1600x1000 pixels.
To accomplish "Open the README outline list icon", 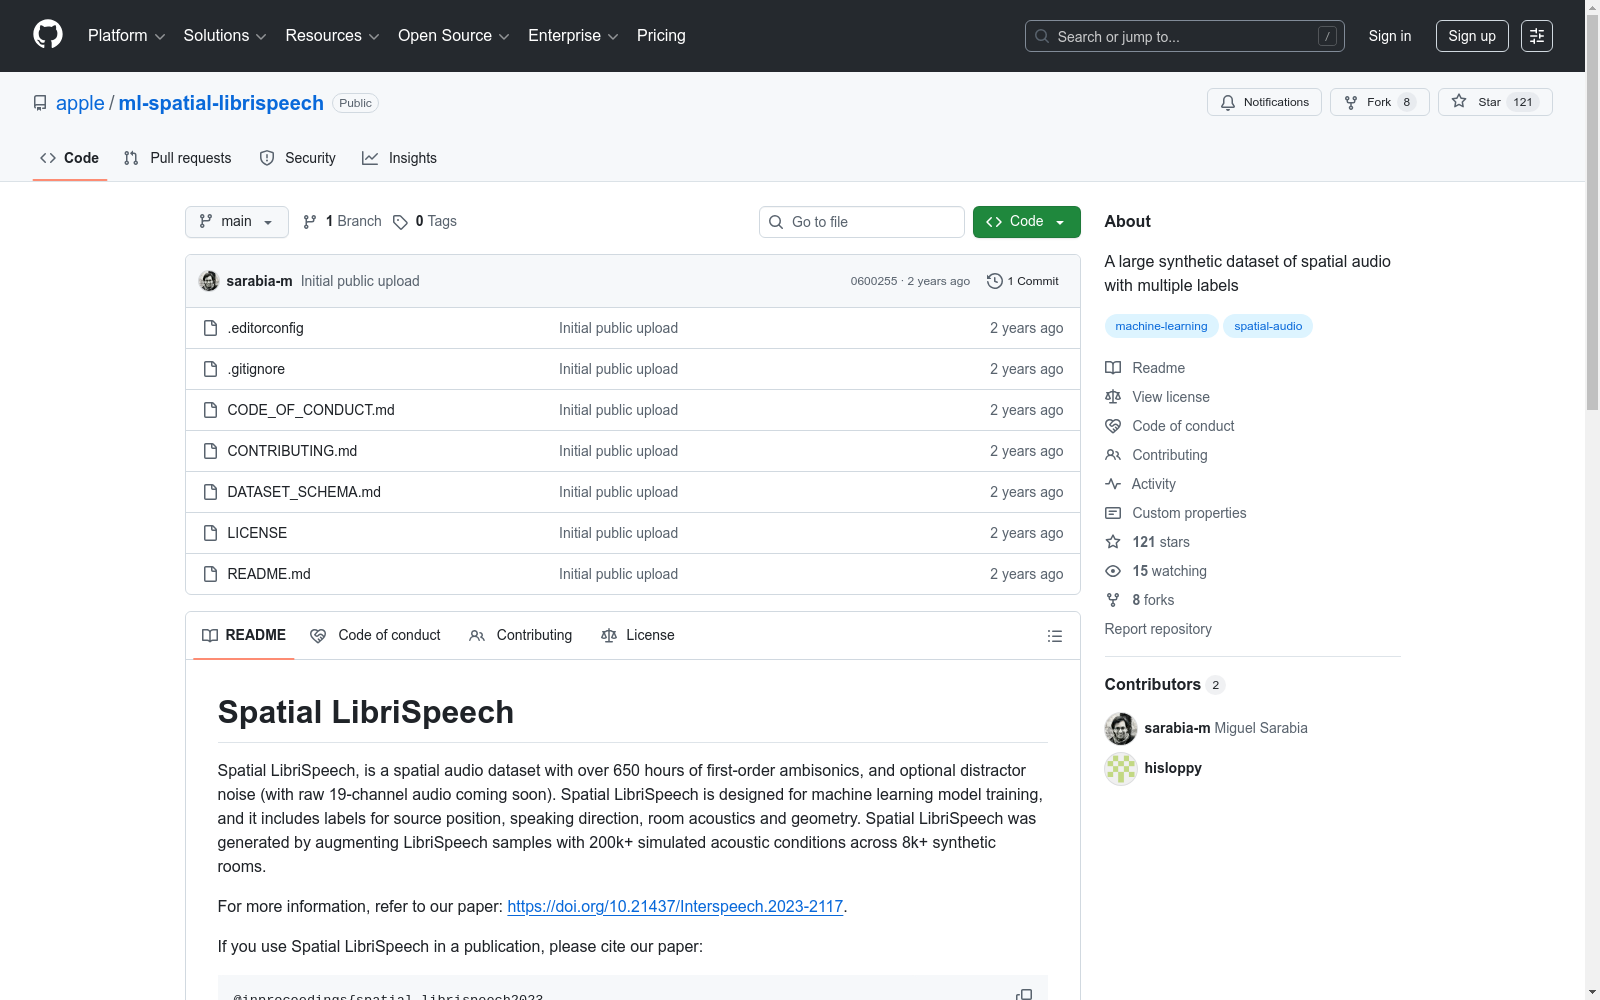I will point(1054,636).
